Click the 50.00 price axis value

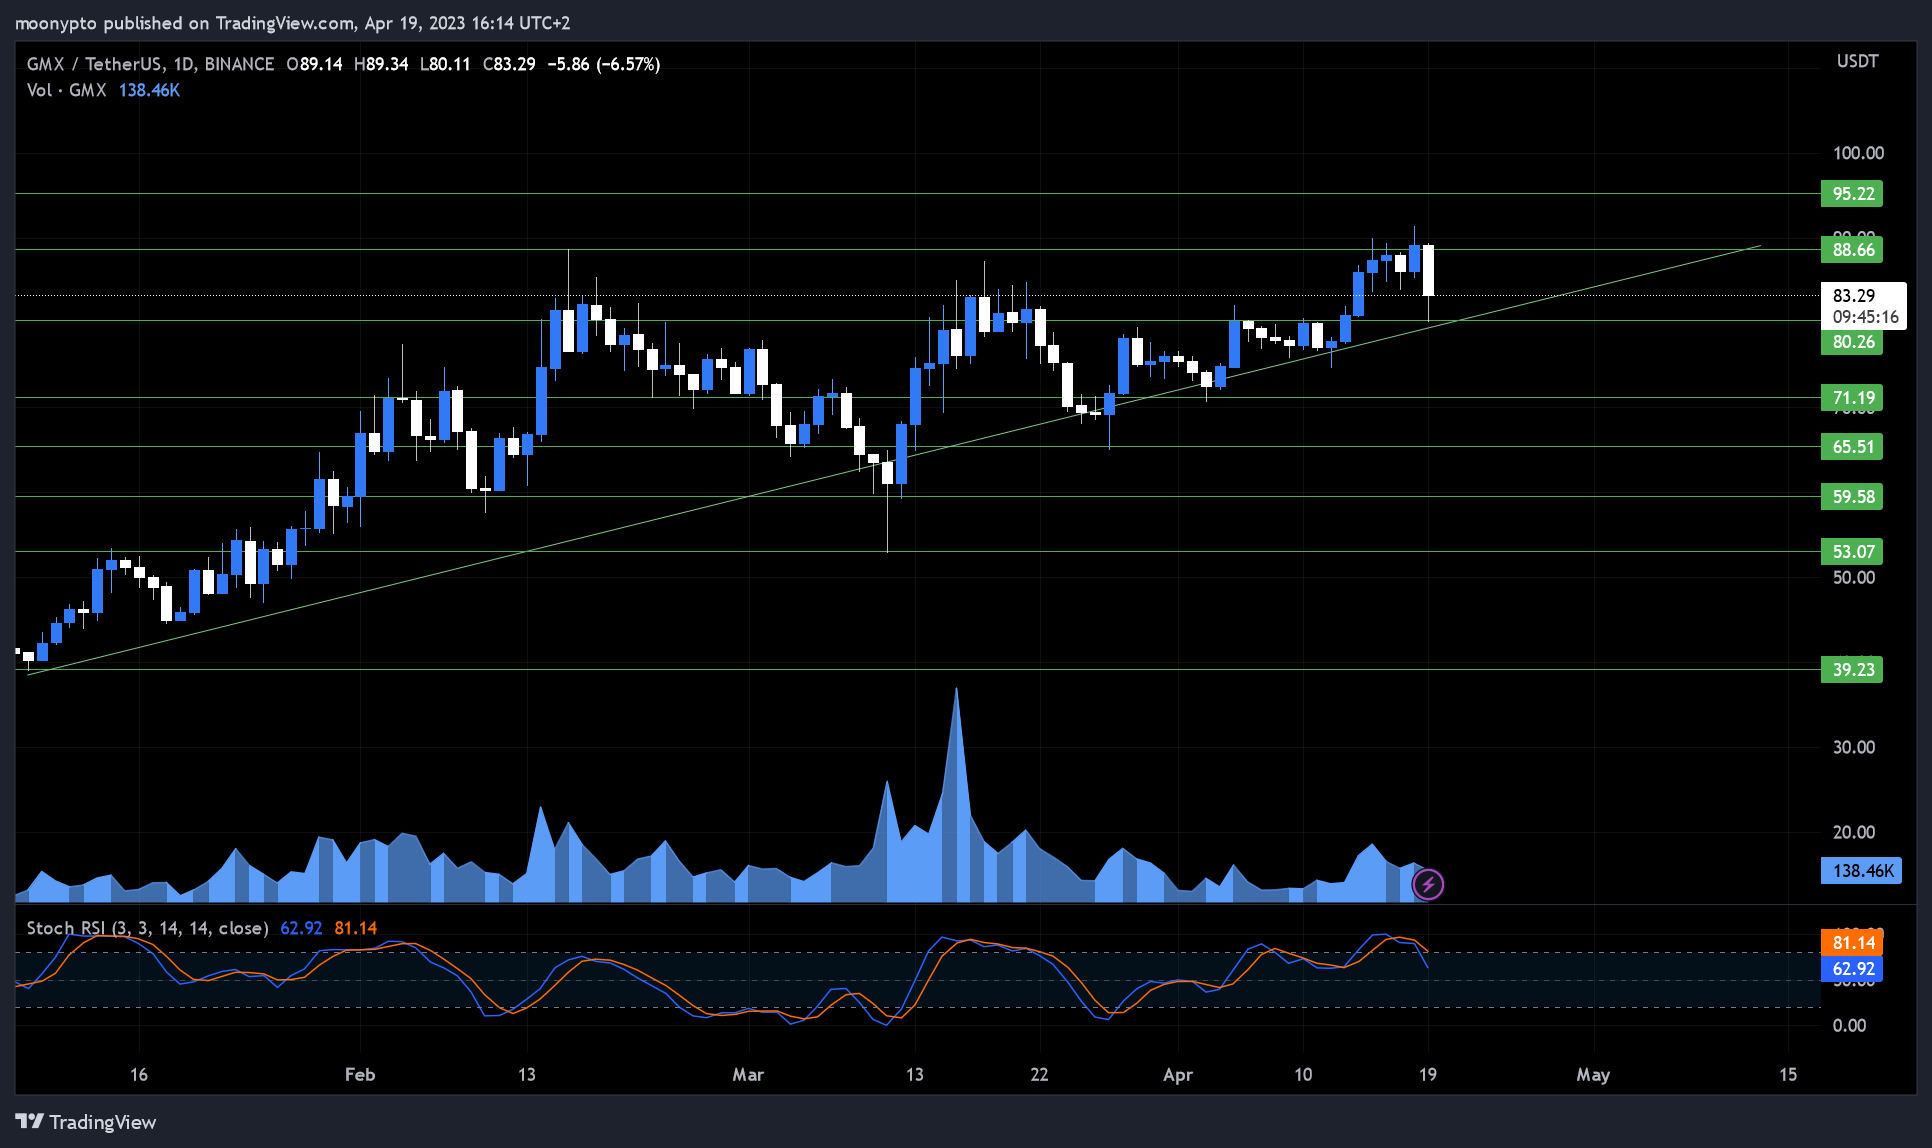click(x=1853, y=577)
